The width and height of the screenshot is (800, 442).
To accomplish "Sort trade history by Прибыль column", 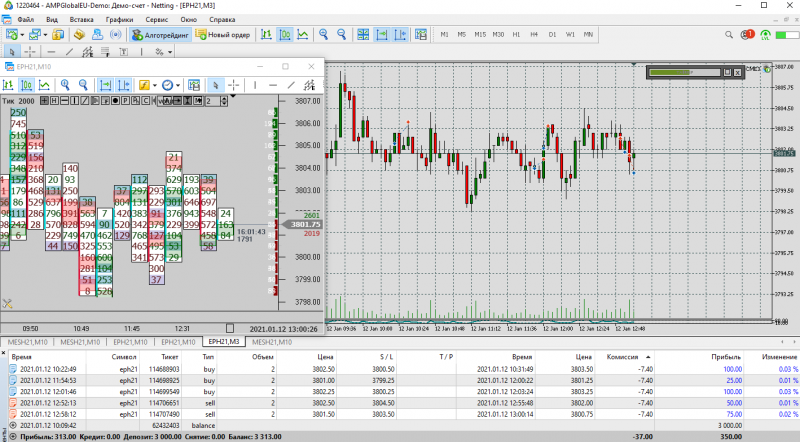I will [726, 357].
